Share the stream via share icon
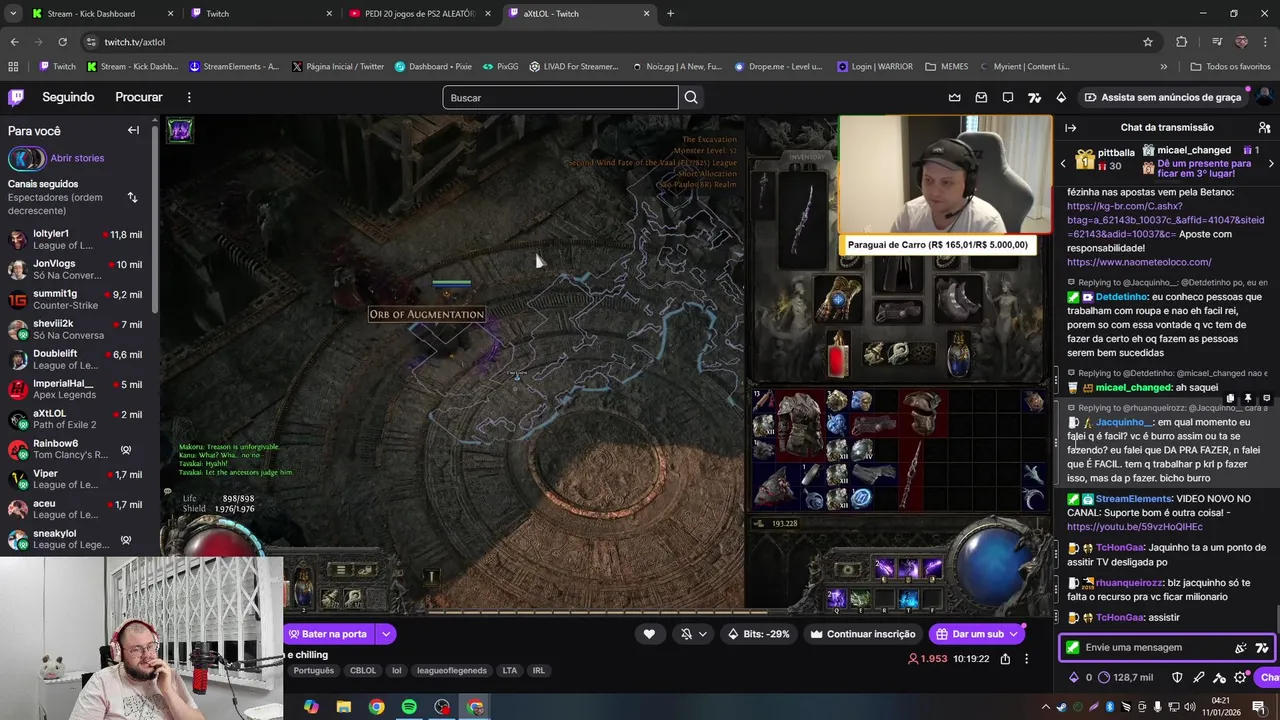 [x=1005, y=659]
